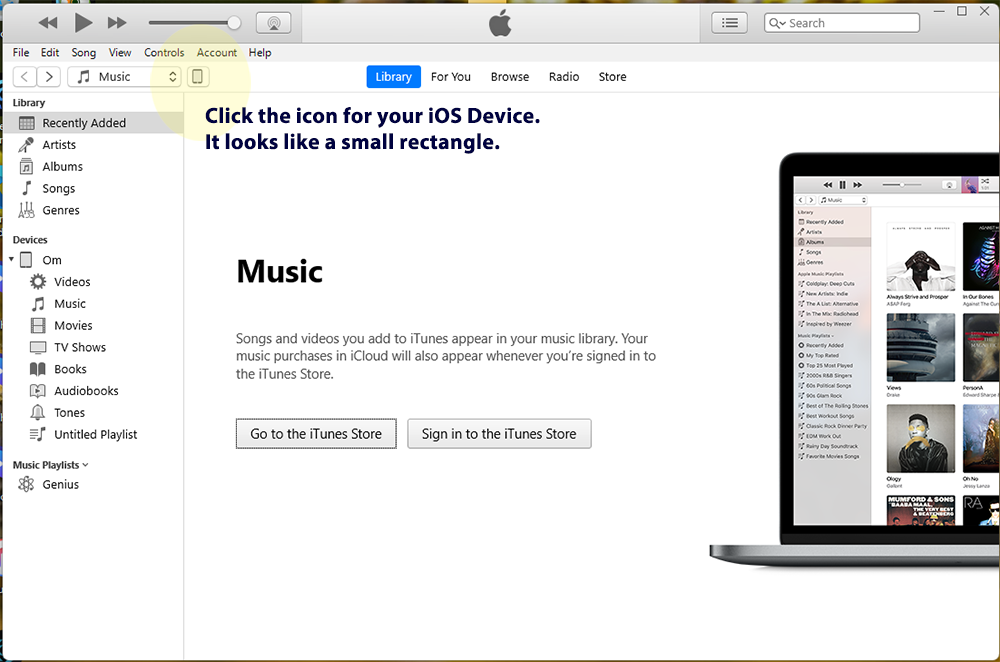This screenshot has width=1000, height=662.
Task: Click the Recently Added grid icon
Action: point(26,122)
